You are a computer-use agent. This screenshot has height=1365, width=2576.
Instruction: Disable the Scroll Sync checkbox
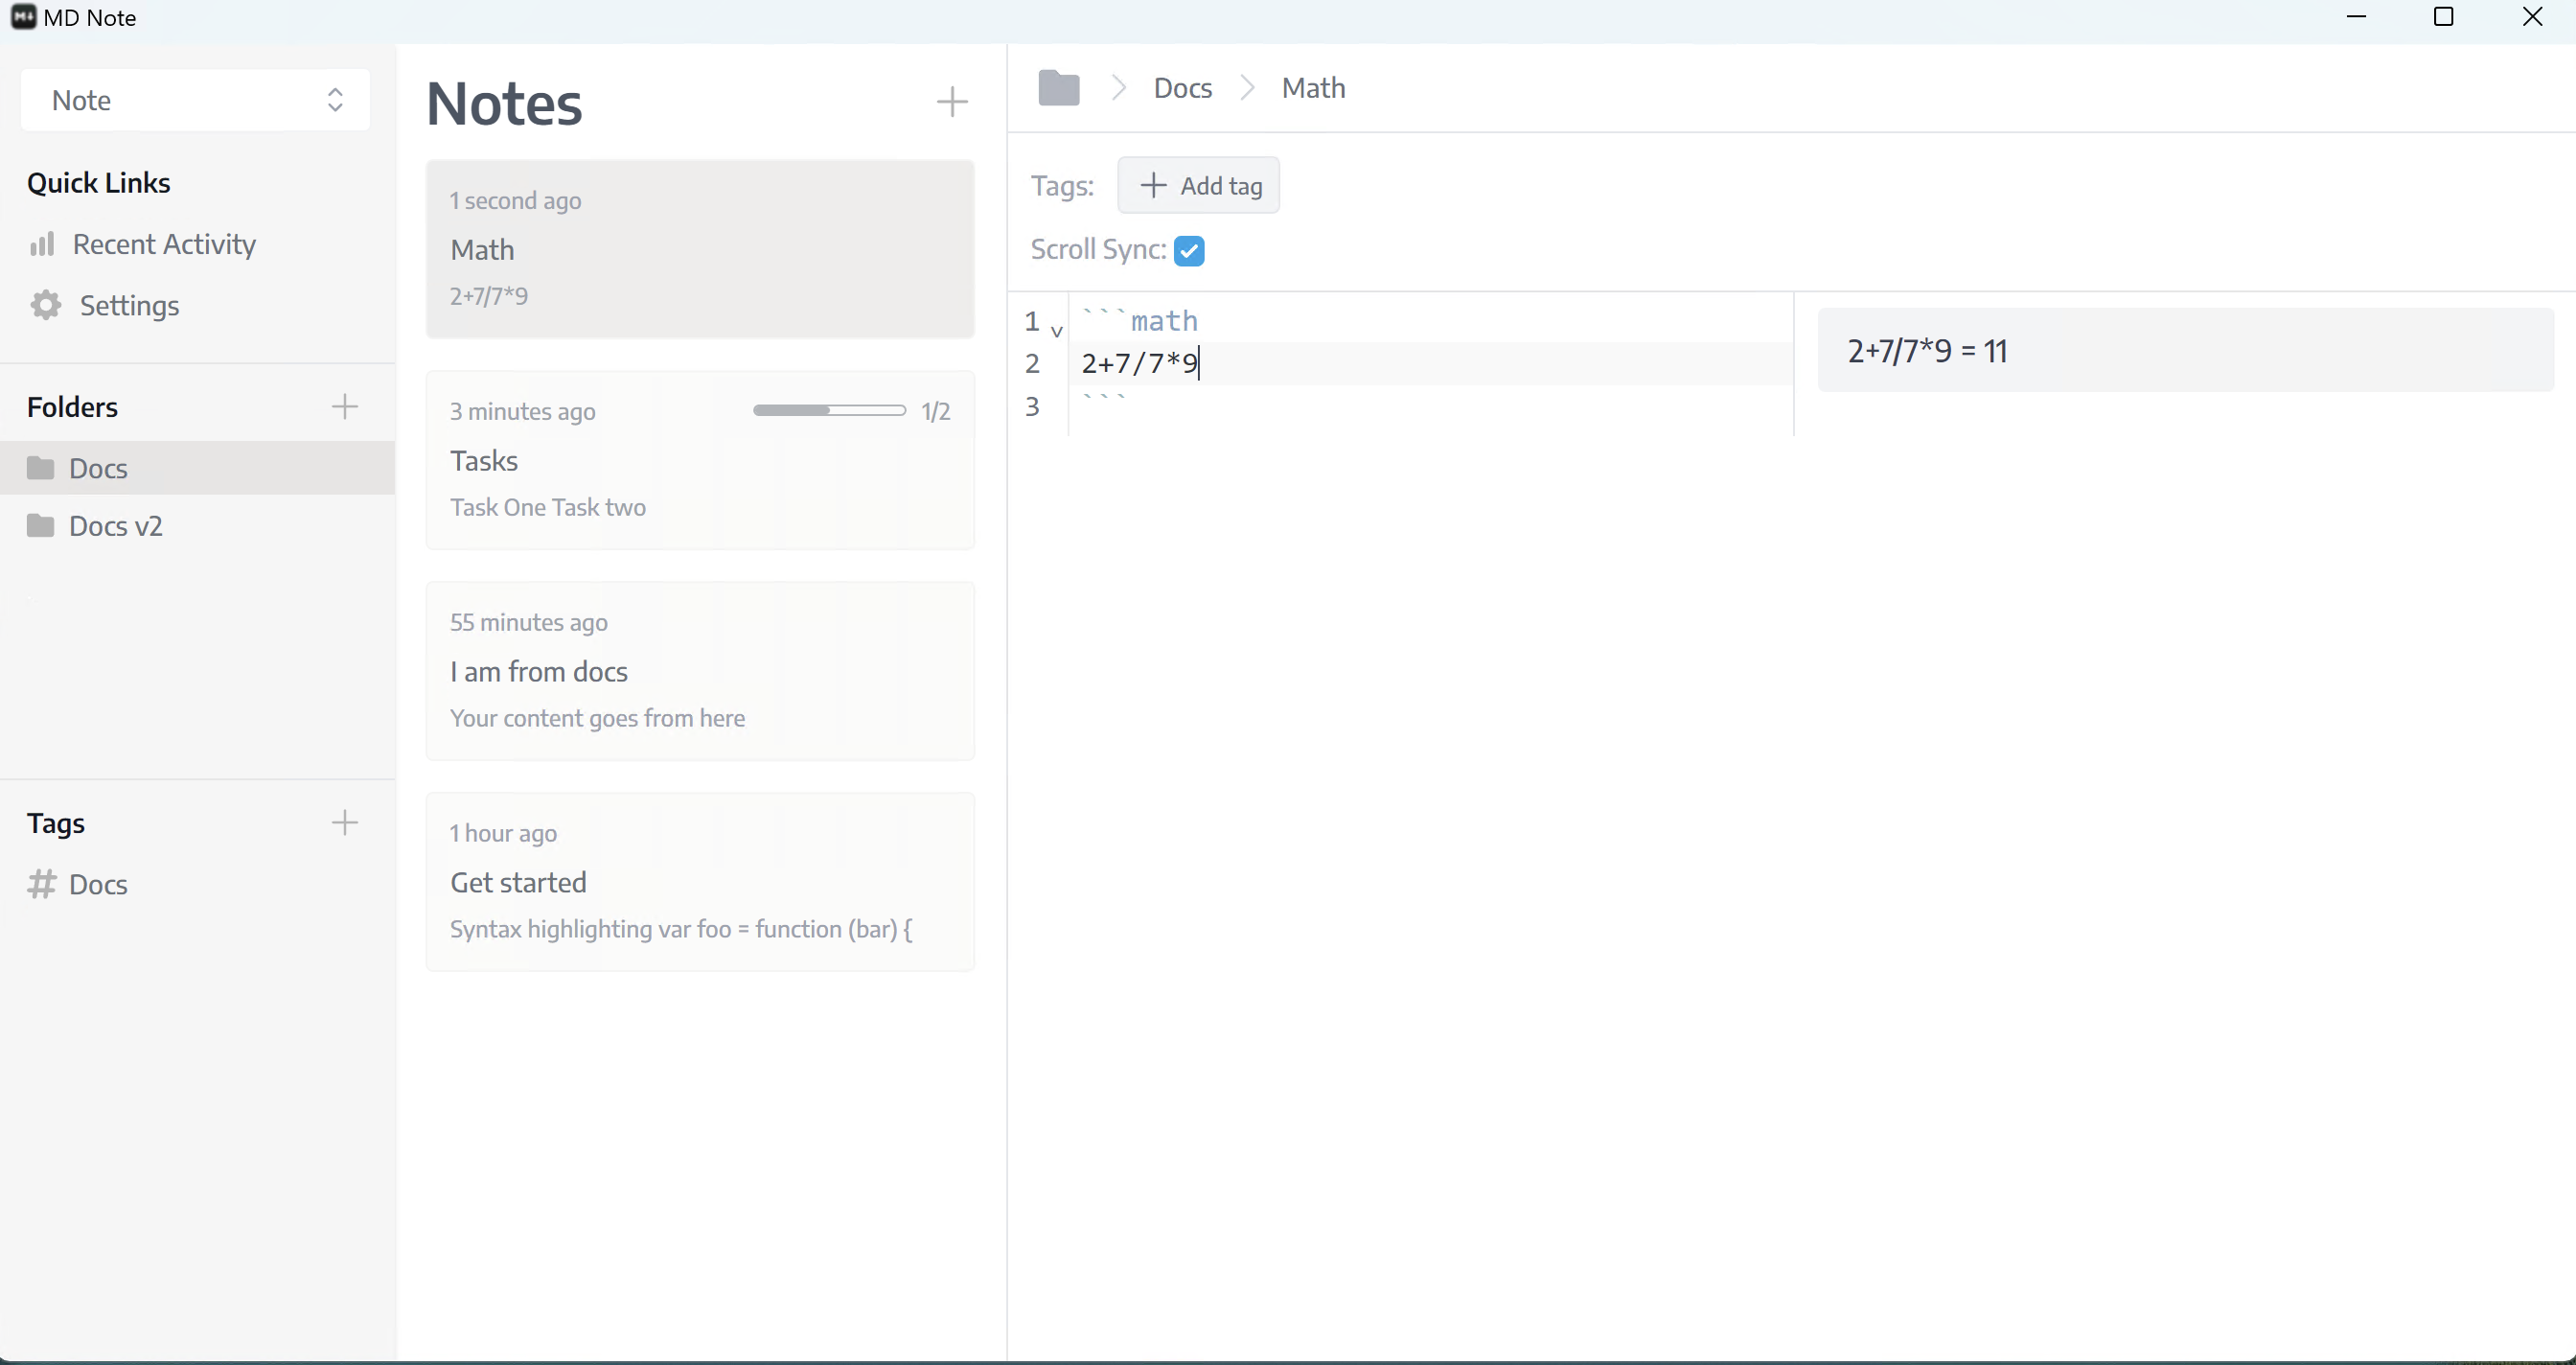coord(1189,250)
